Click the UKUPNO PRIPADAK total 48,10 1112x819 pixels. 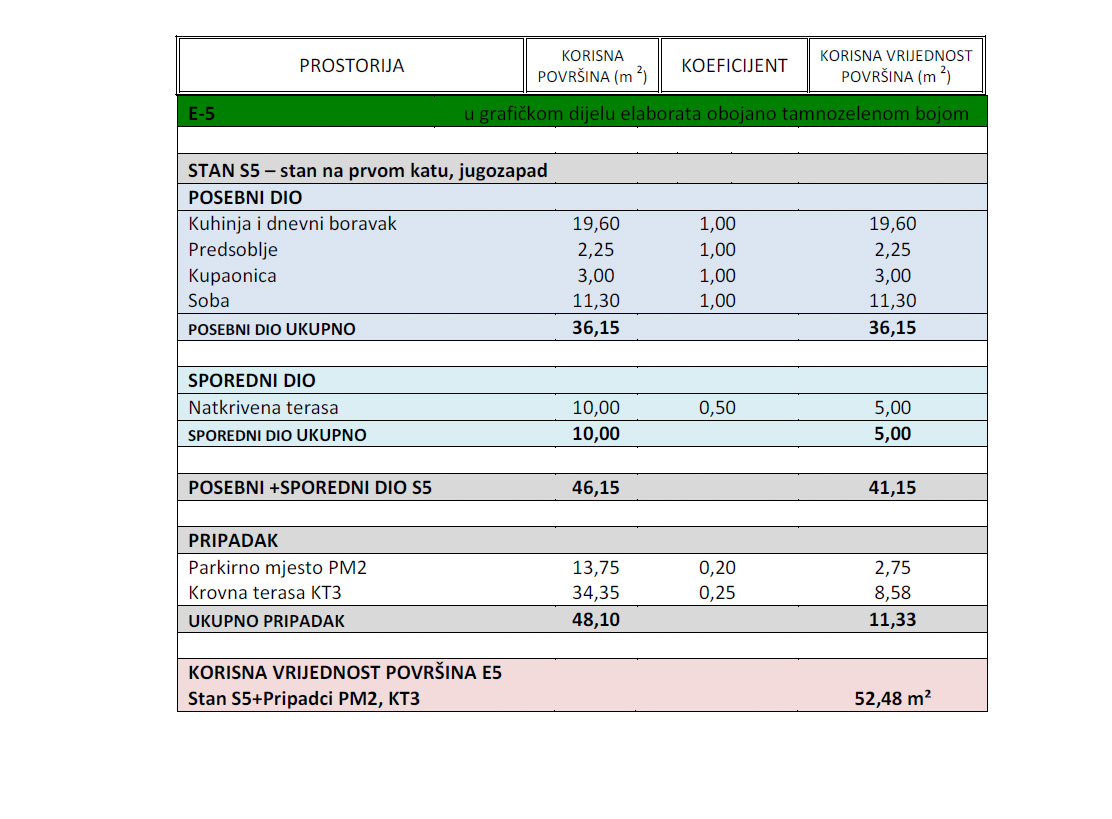click(596, 620)
